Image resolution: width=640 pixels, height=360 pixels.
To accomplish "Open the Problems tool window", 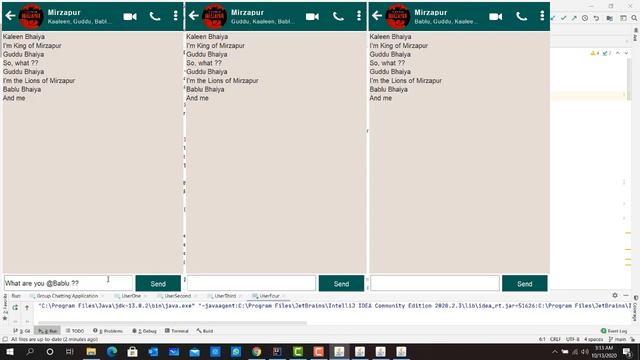I will click(x=108, y=331).
